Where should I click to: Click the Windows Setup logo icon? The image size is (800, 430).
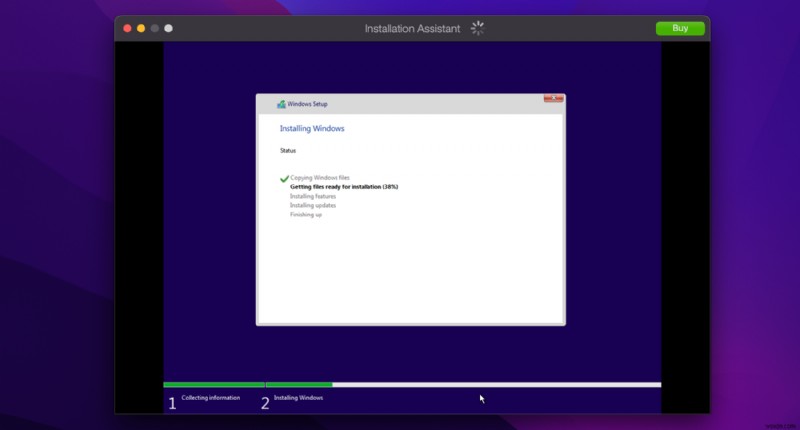(x=281, y=104)
